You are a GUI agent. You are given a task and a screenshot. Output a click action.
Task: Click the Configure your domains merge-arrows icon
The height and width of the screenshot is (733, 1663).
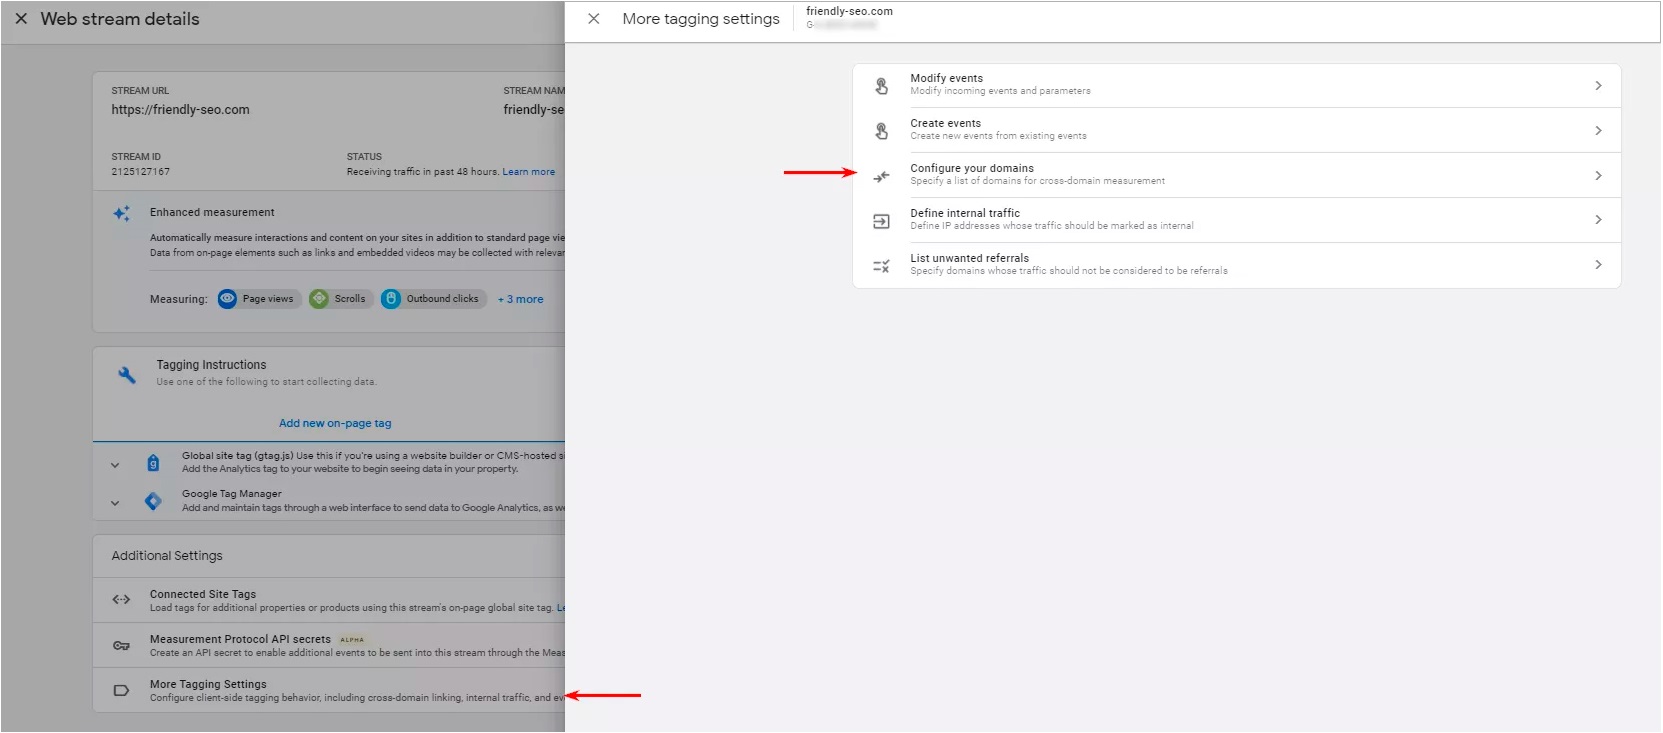coord(881,176)
